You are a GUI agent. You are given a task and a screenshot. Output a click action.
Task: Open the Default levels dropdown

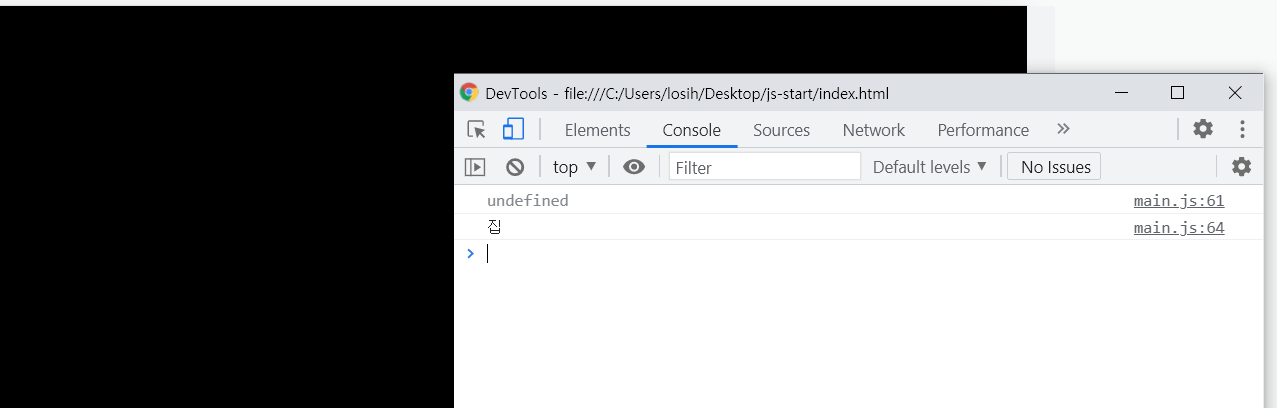point(930,167)
